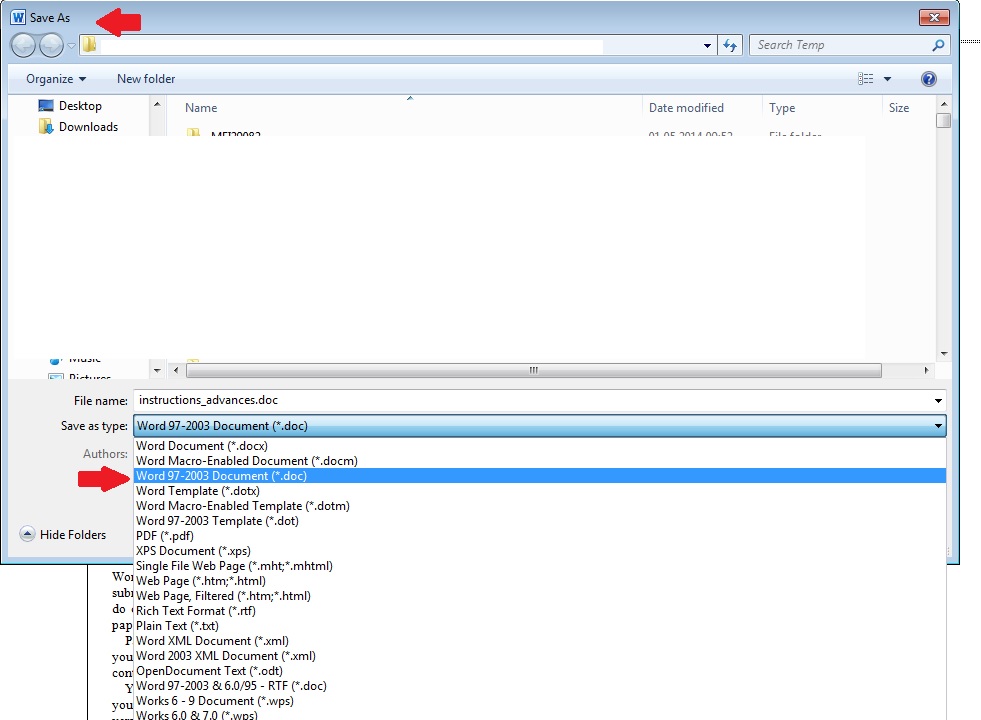
Task: Sort files by Date modified column
Action: point(686,108)
